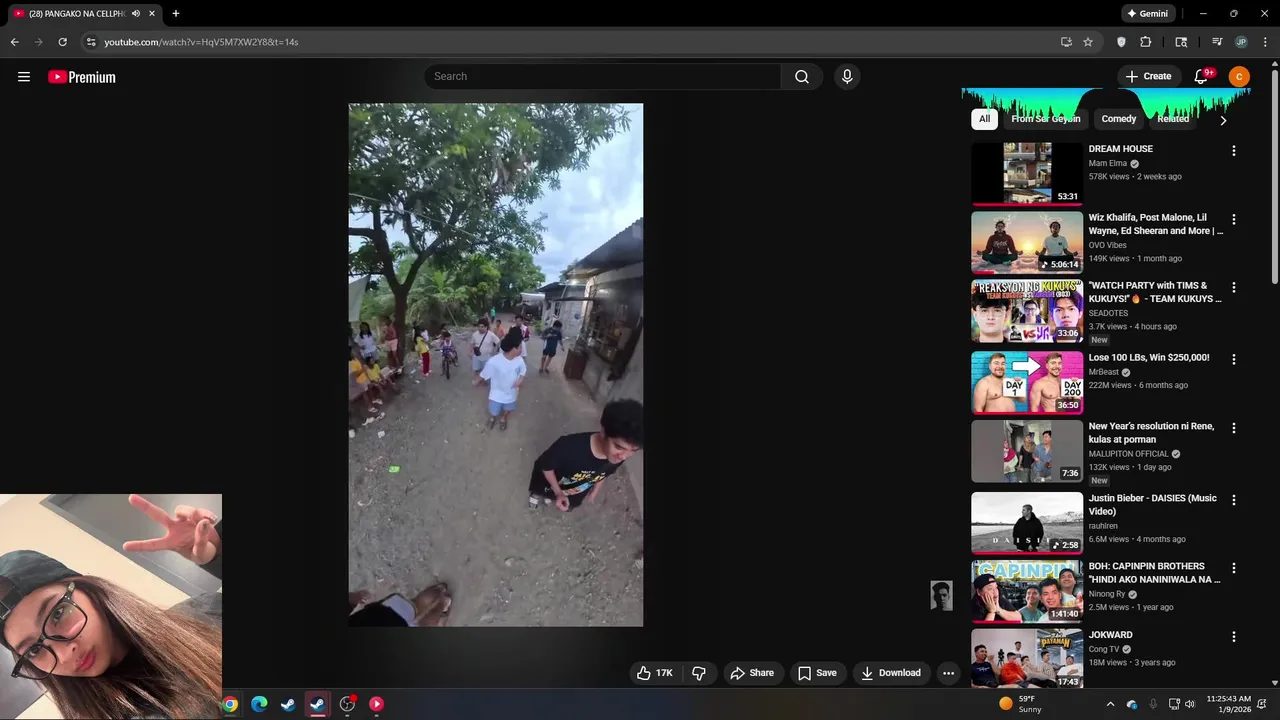Image resolution: width=1280 pixels, height=720 pixels.
Task: Open Microsoft Edge from the taskbar
Action: coord(259,704)
